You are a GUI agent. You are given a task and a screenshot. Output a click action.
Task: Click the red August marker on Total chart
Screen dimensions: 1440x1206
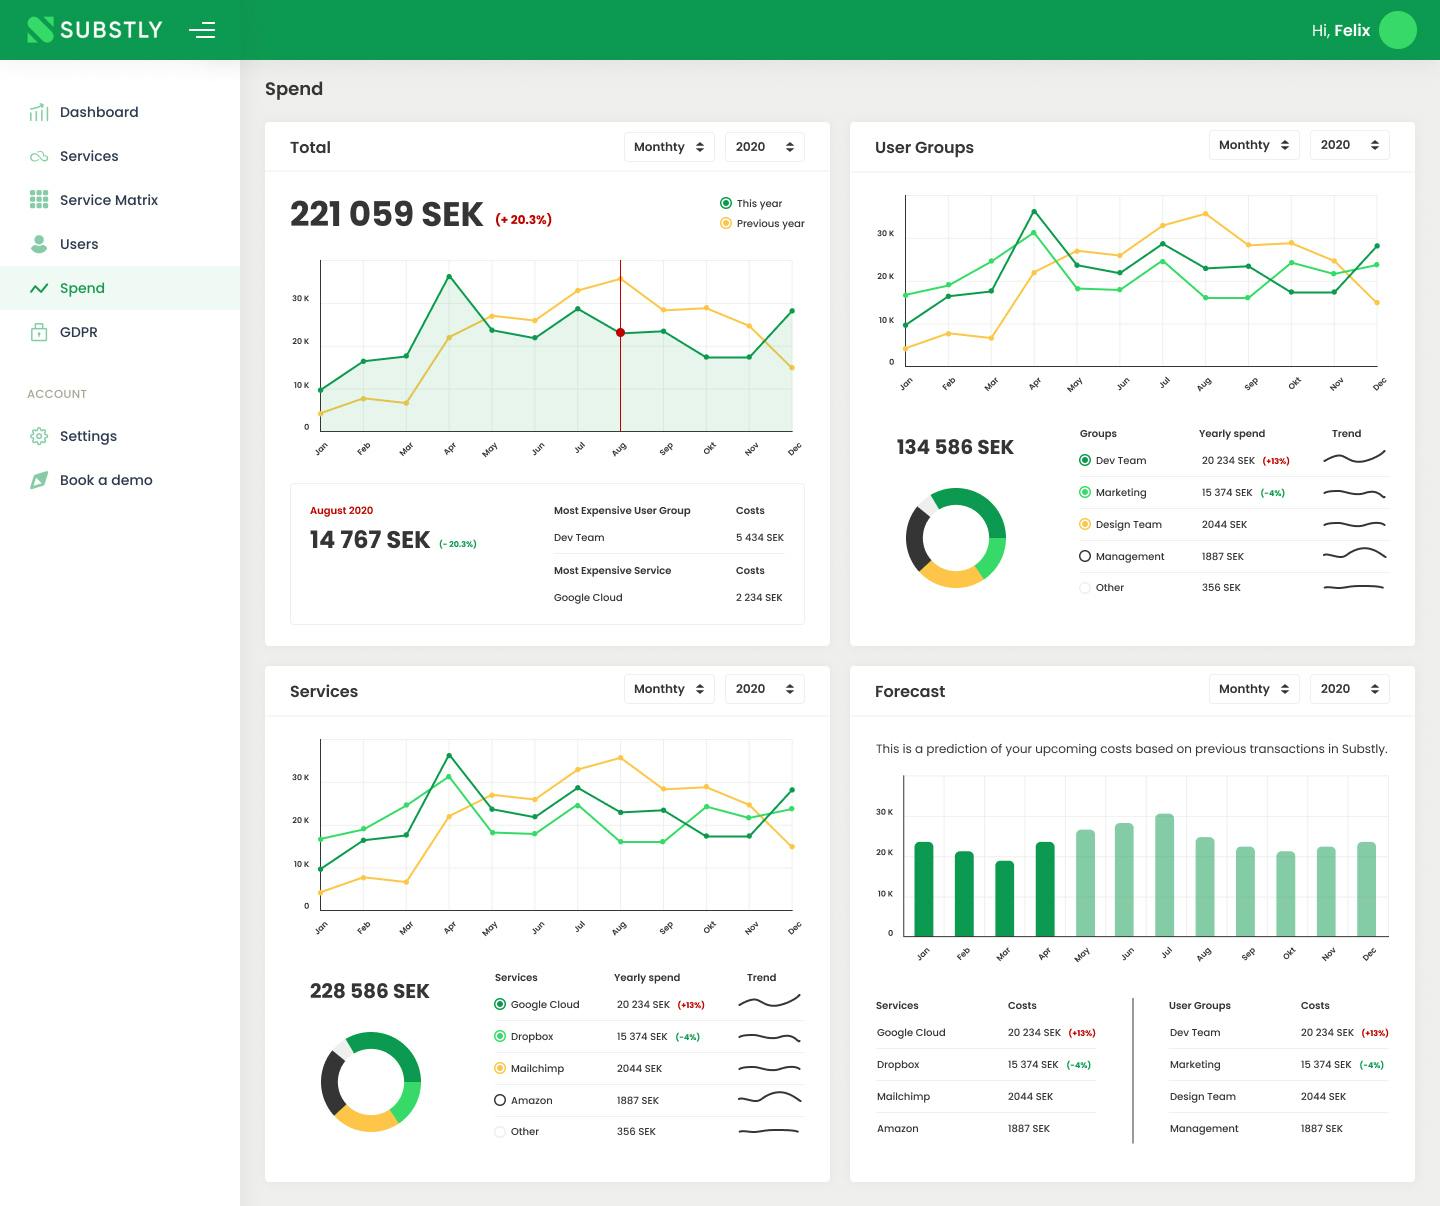tap(620, 332)
